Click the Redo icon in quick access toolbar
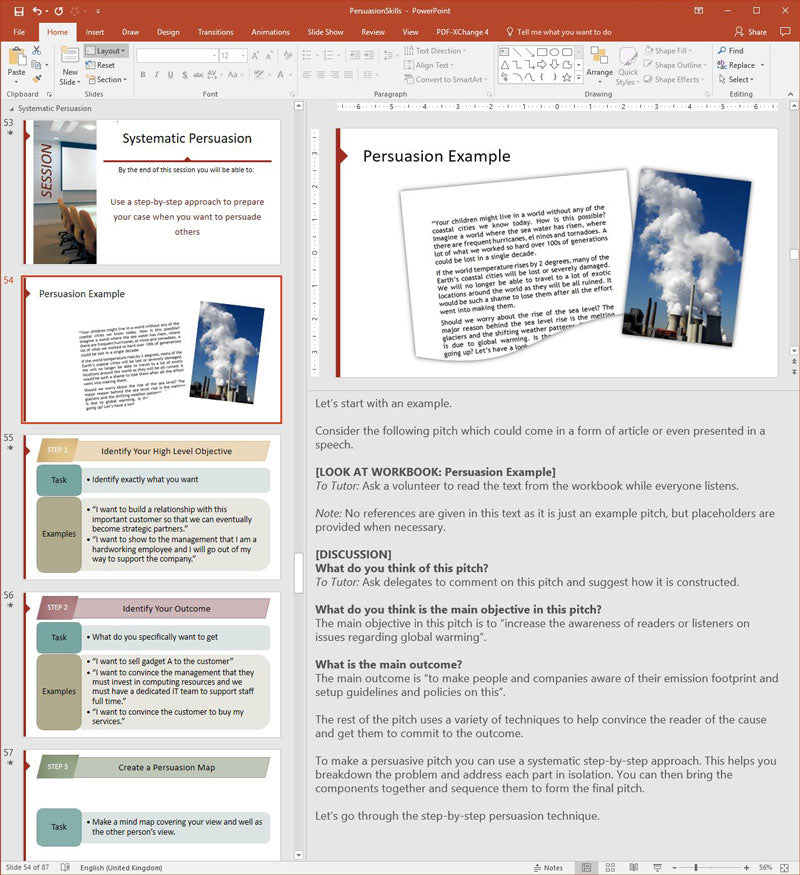 click(59, 11)
